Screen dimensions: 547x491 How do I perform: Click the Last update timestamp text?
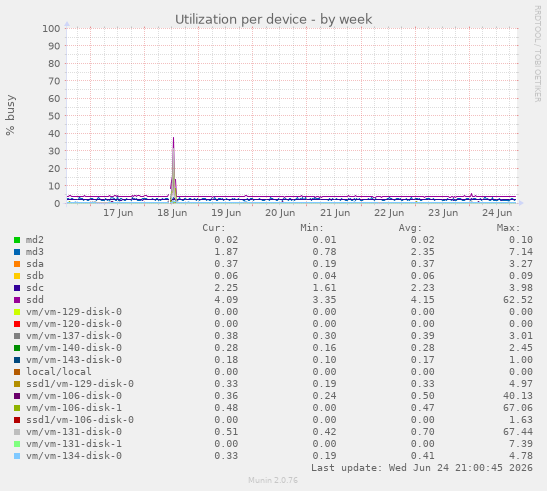pos(422,468)
